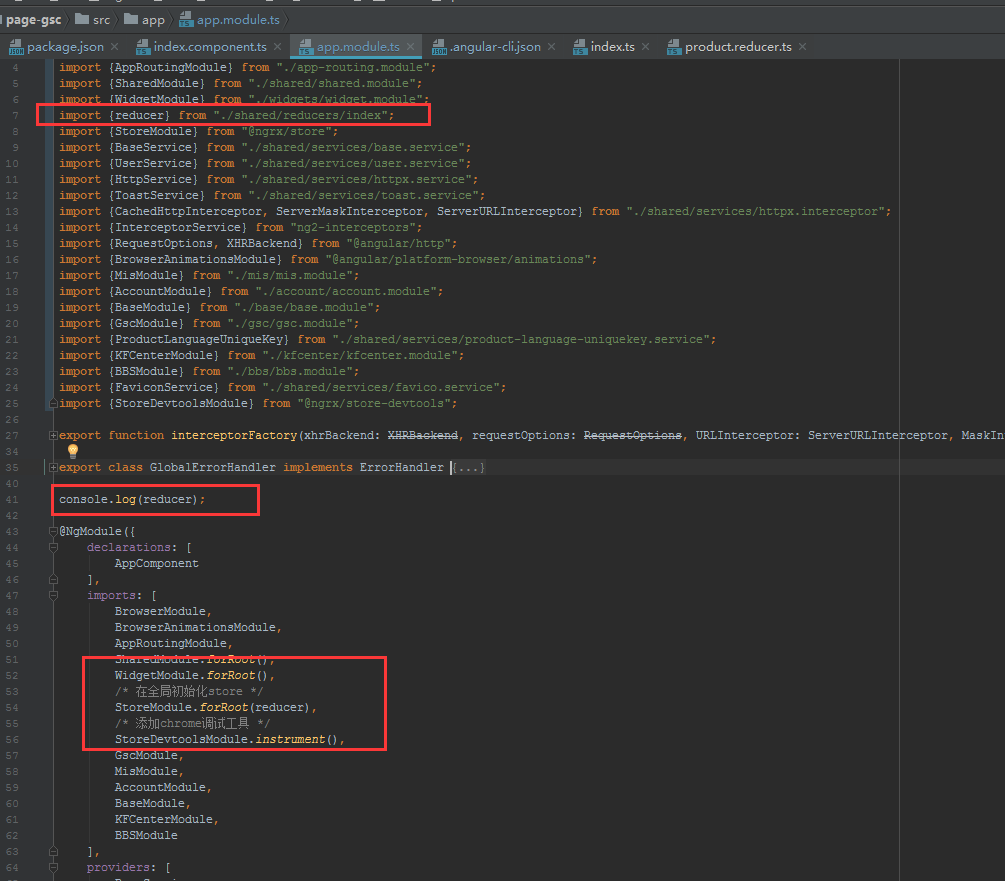The height and width of the screenshot is (881, 1005).
Task: Click the yellow lightbulb intention icon
Action: (x=72, y=451)
